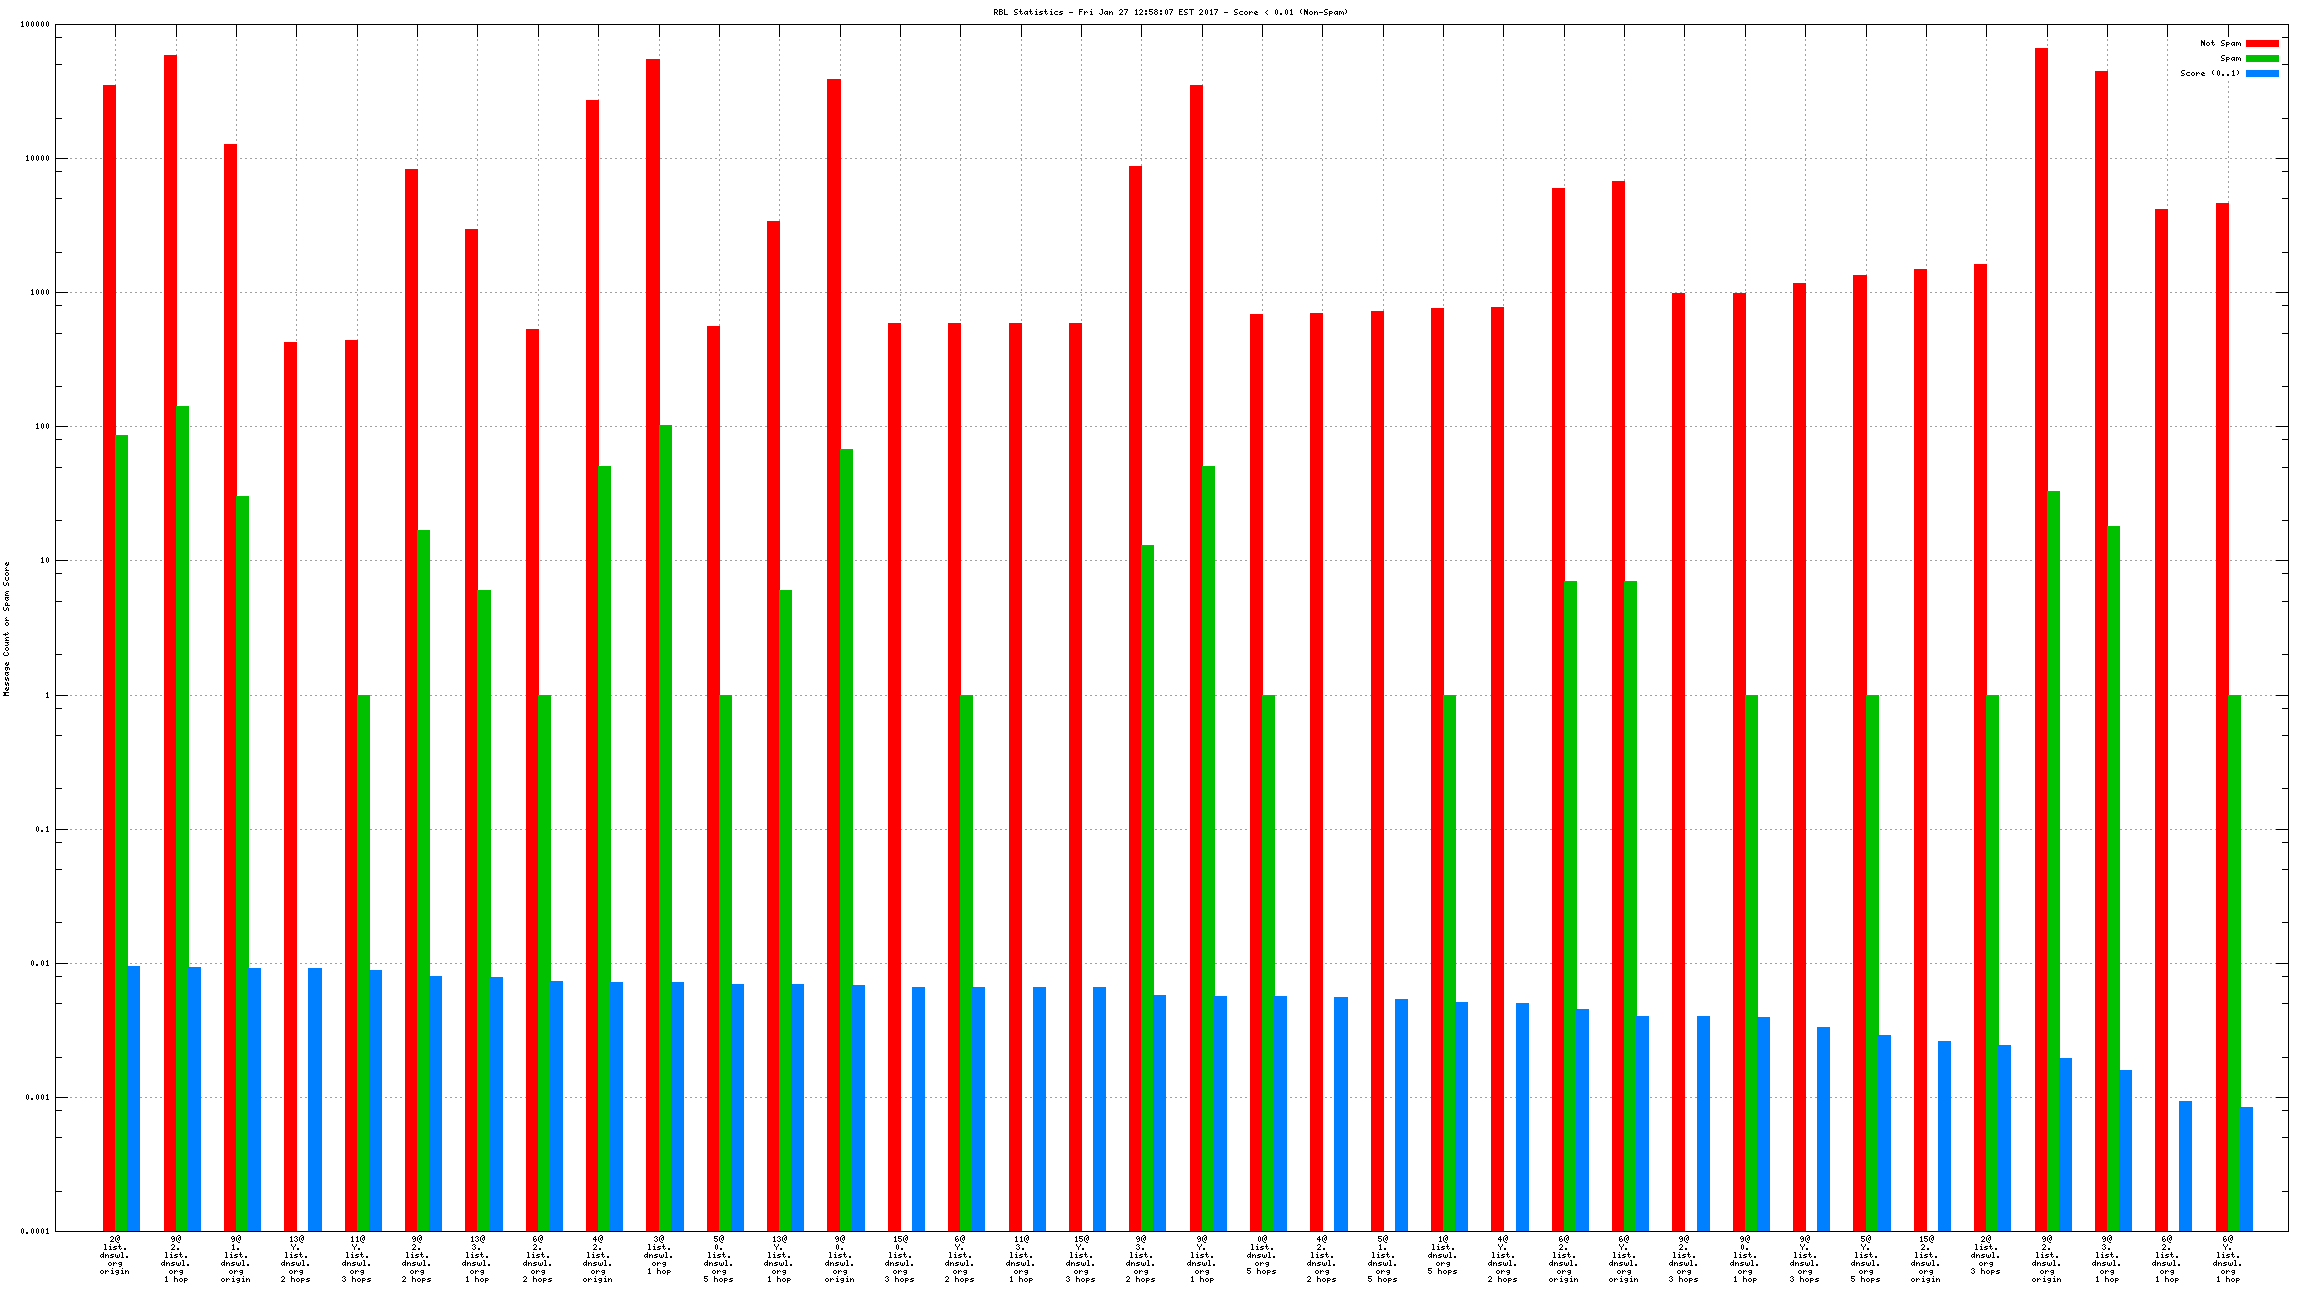This screenshot has width=2304, height=1296.
Task: Click the RBL Statistics chart title
Action: [1170, 12]
